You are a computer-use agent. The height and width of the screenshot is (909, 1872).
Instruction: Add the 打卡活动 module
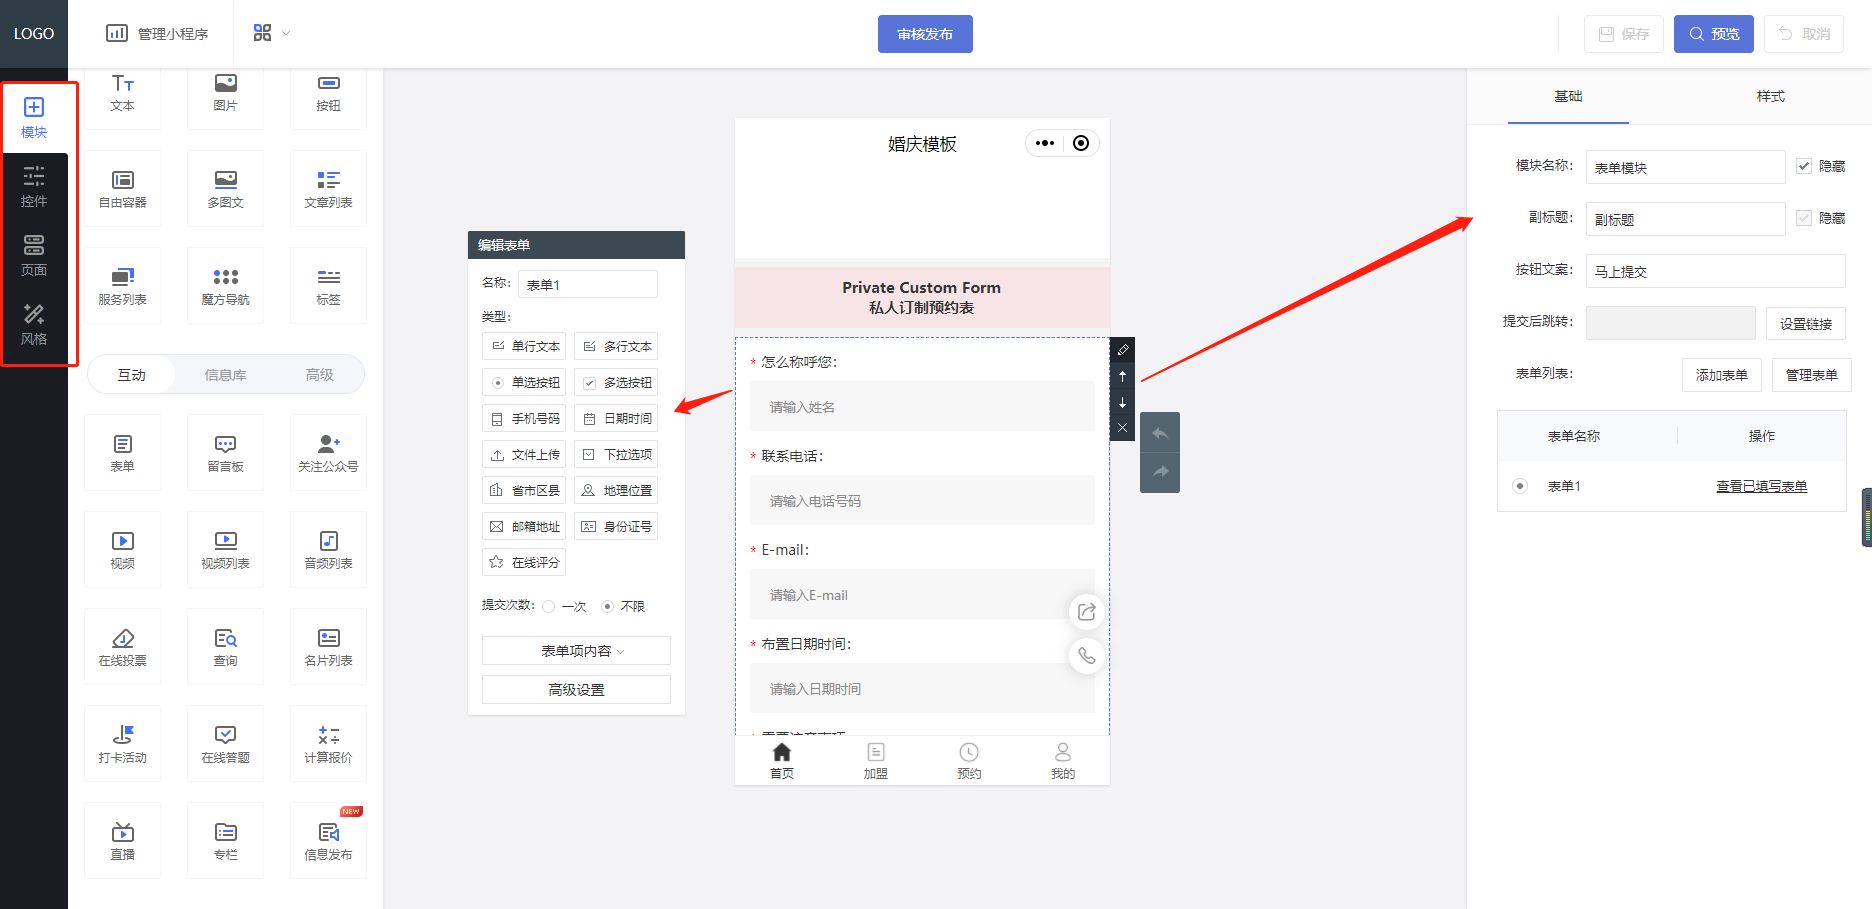tap(123, 744)
